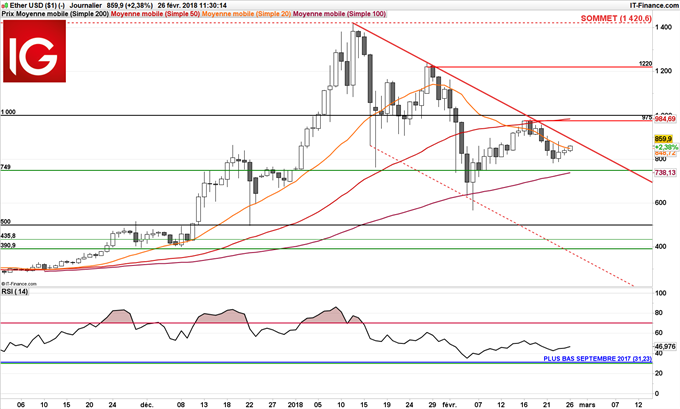The height and width of the screenshot is (409, 680).
Task: Click the '1220' resistance level label
Action: (x=645, y=64)
